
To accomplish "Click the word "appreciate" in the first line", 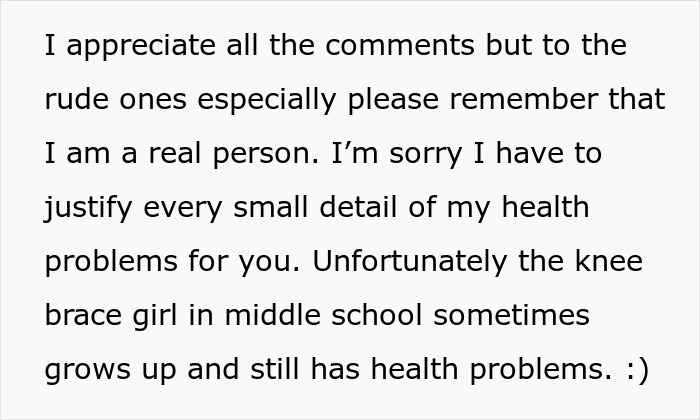I will tap(141, 47).
